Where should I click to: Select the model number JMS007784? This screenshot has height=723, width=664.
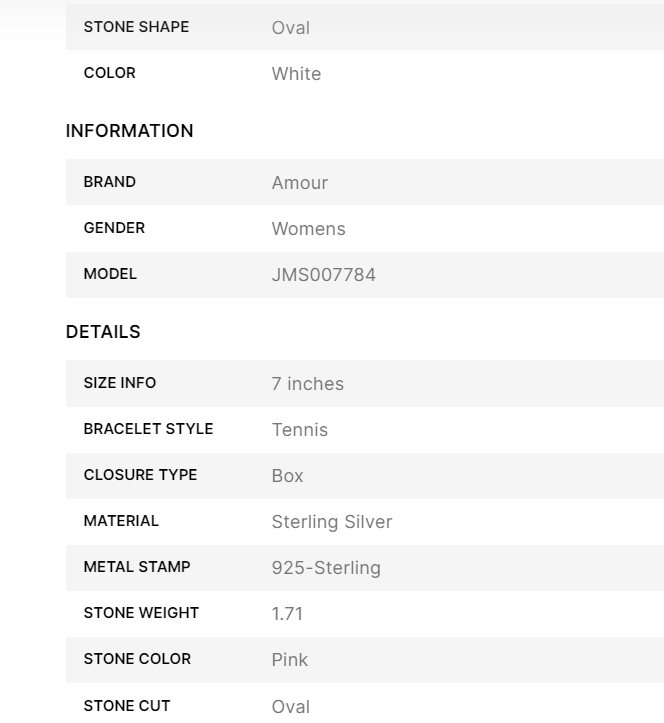click(x=323, y=275)
